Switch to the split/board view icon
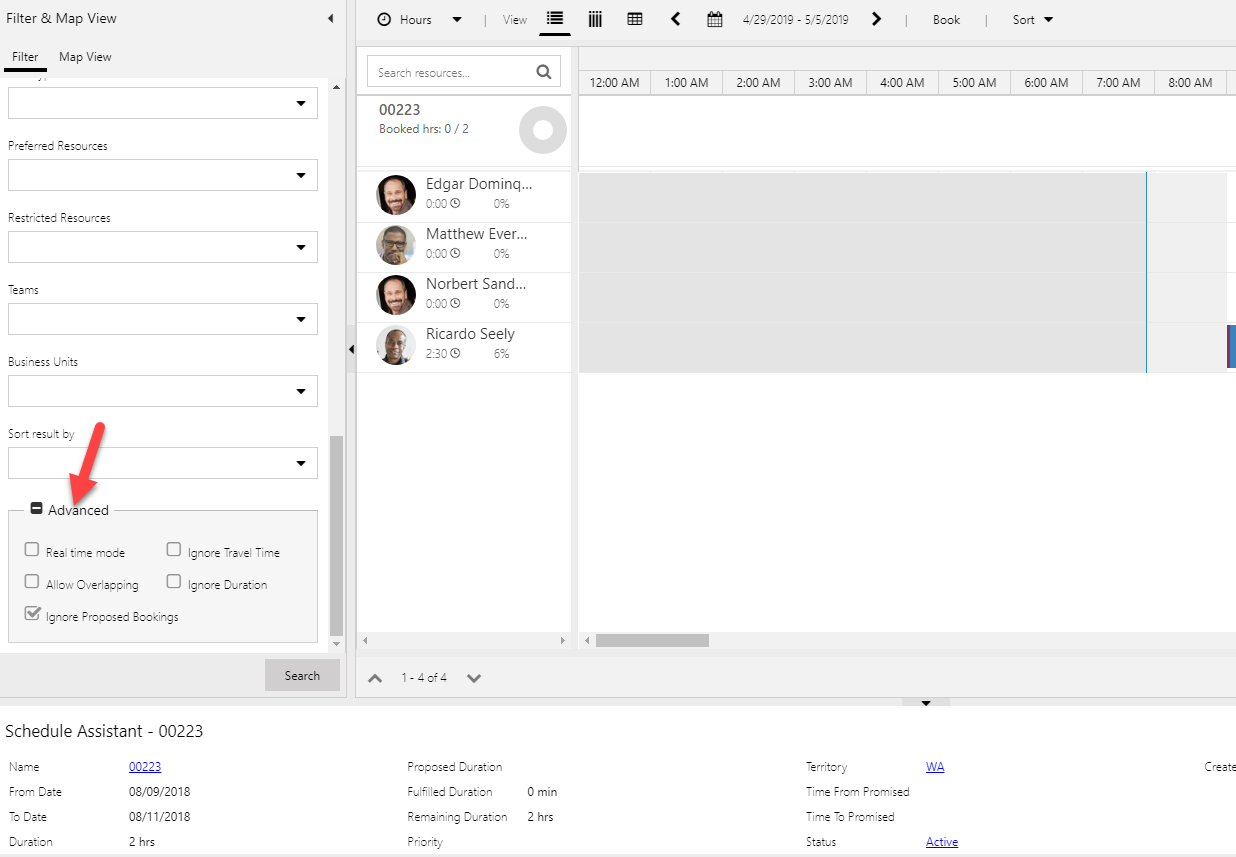 coord(595,19)
